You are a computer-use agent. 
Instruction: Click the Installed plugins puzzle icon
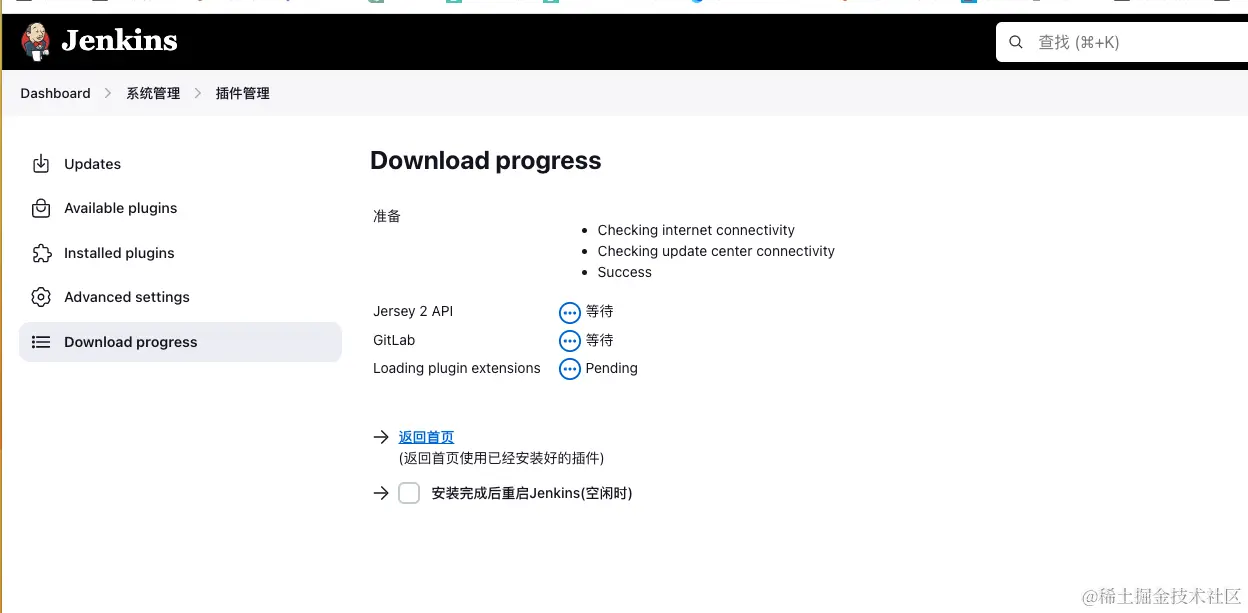(x=41, y=253)
